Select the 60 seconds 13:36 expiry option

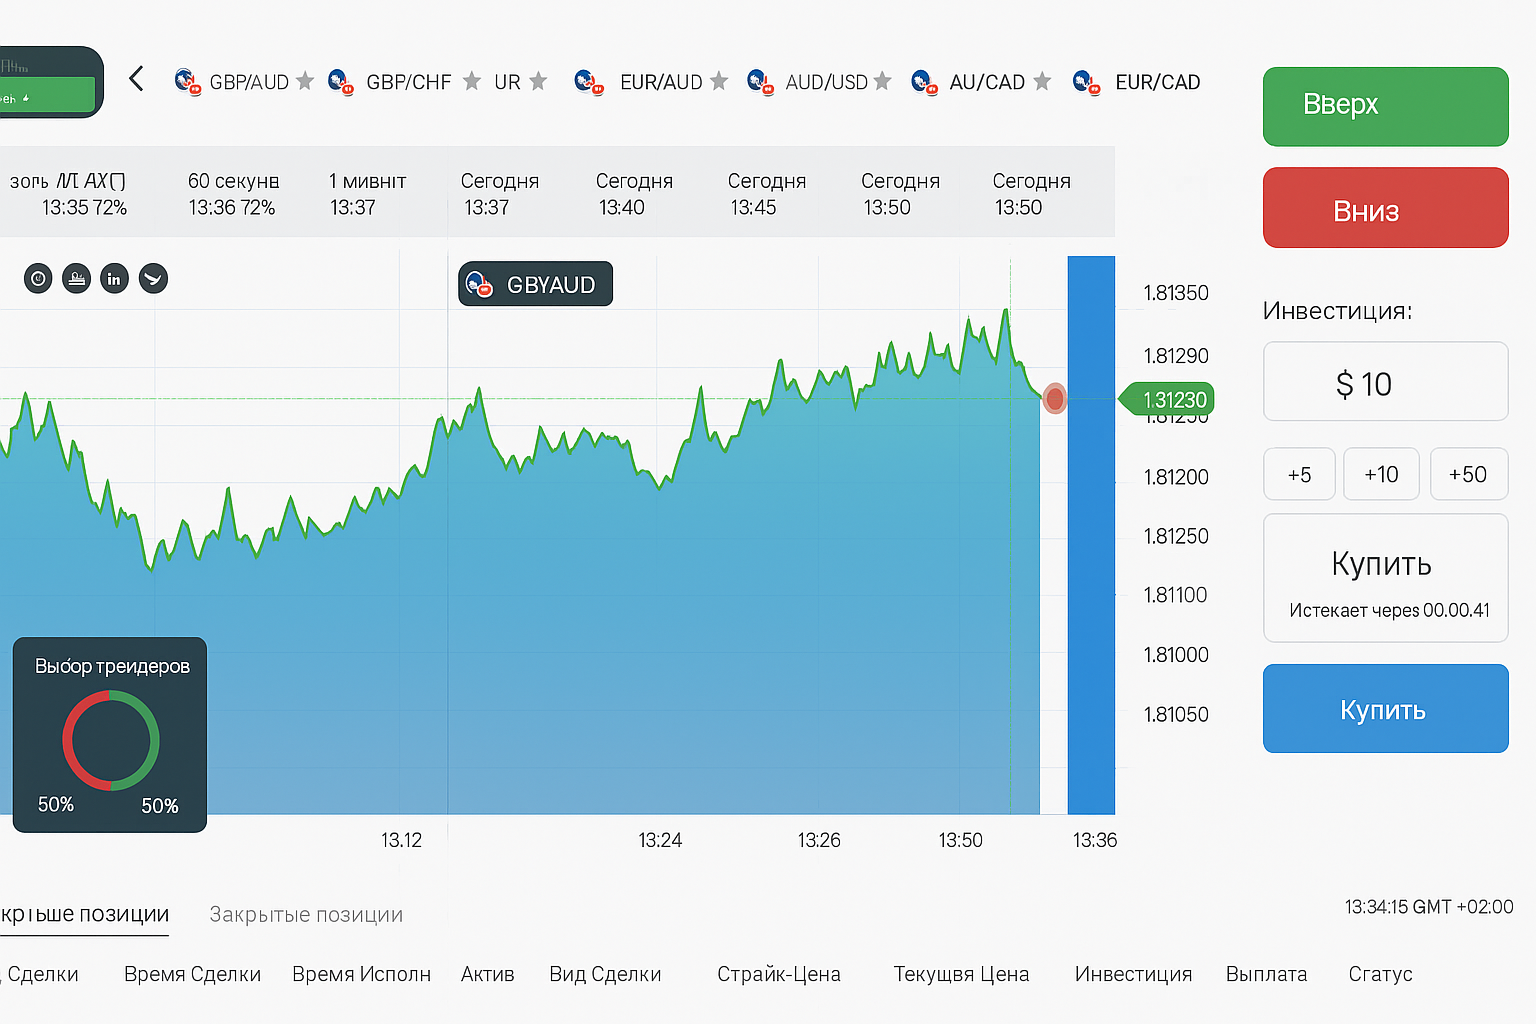point(233,194)
